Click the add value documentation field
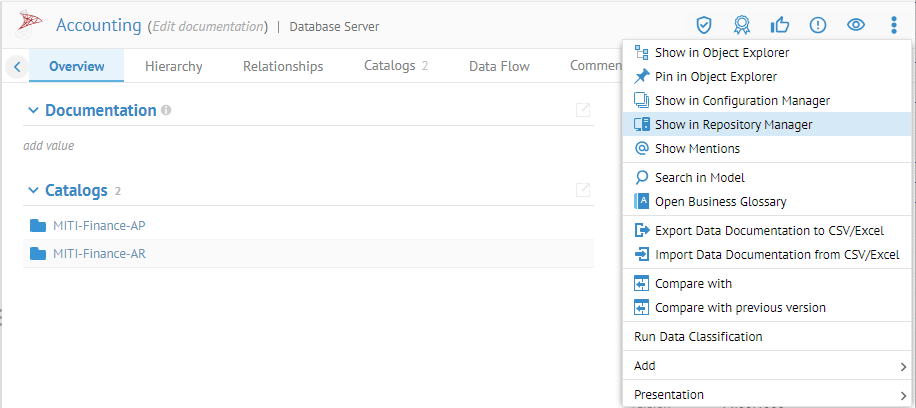 (x=48, y=145)
